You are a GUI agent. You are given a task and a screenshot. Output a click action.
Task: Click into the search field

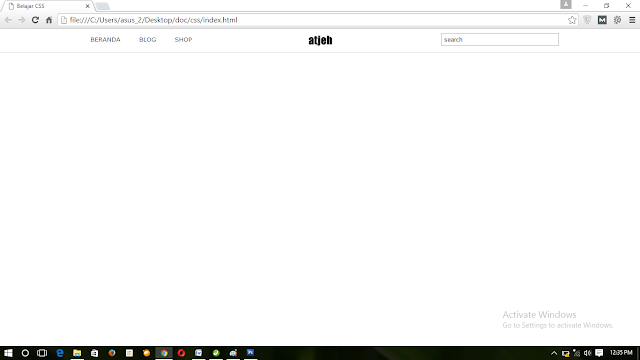500,40
